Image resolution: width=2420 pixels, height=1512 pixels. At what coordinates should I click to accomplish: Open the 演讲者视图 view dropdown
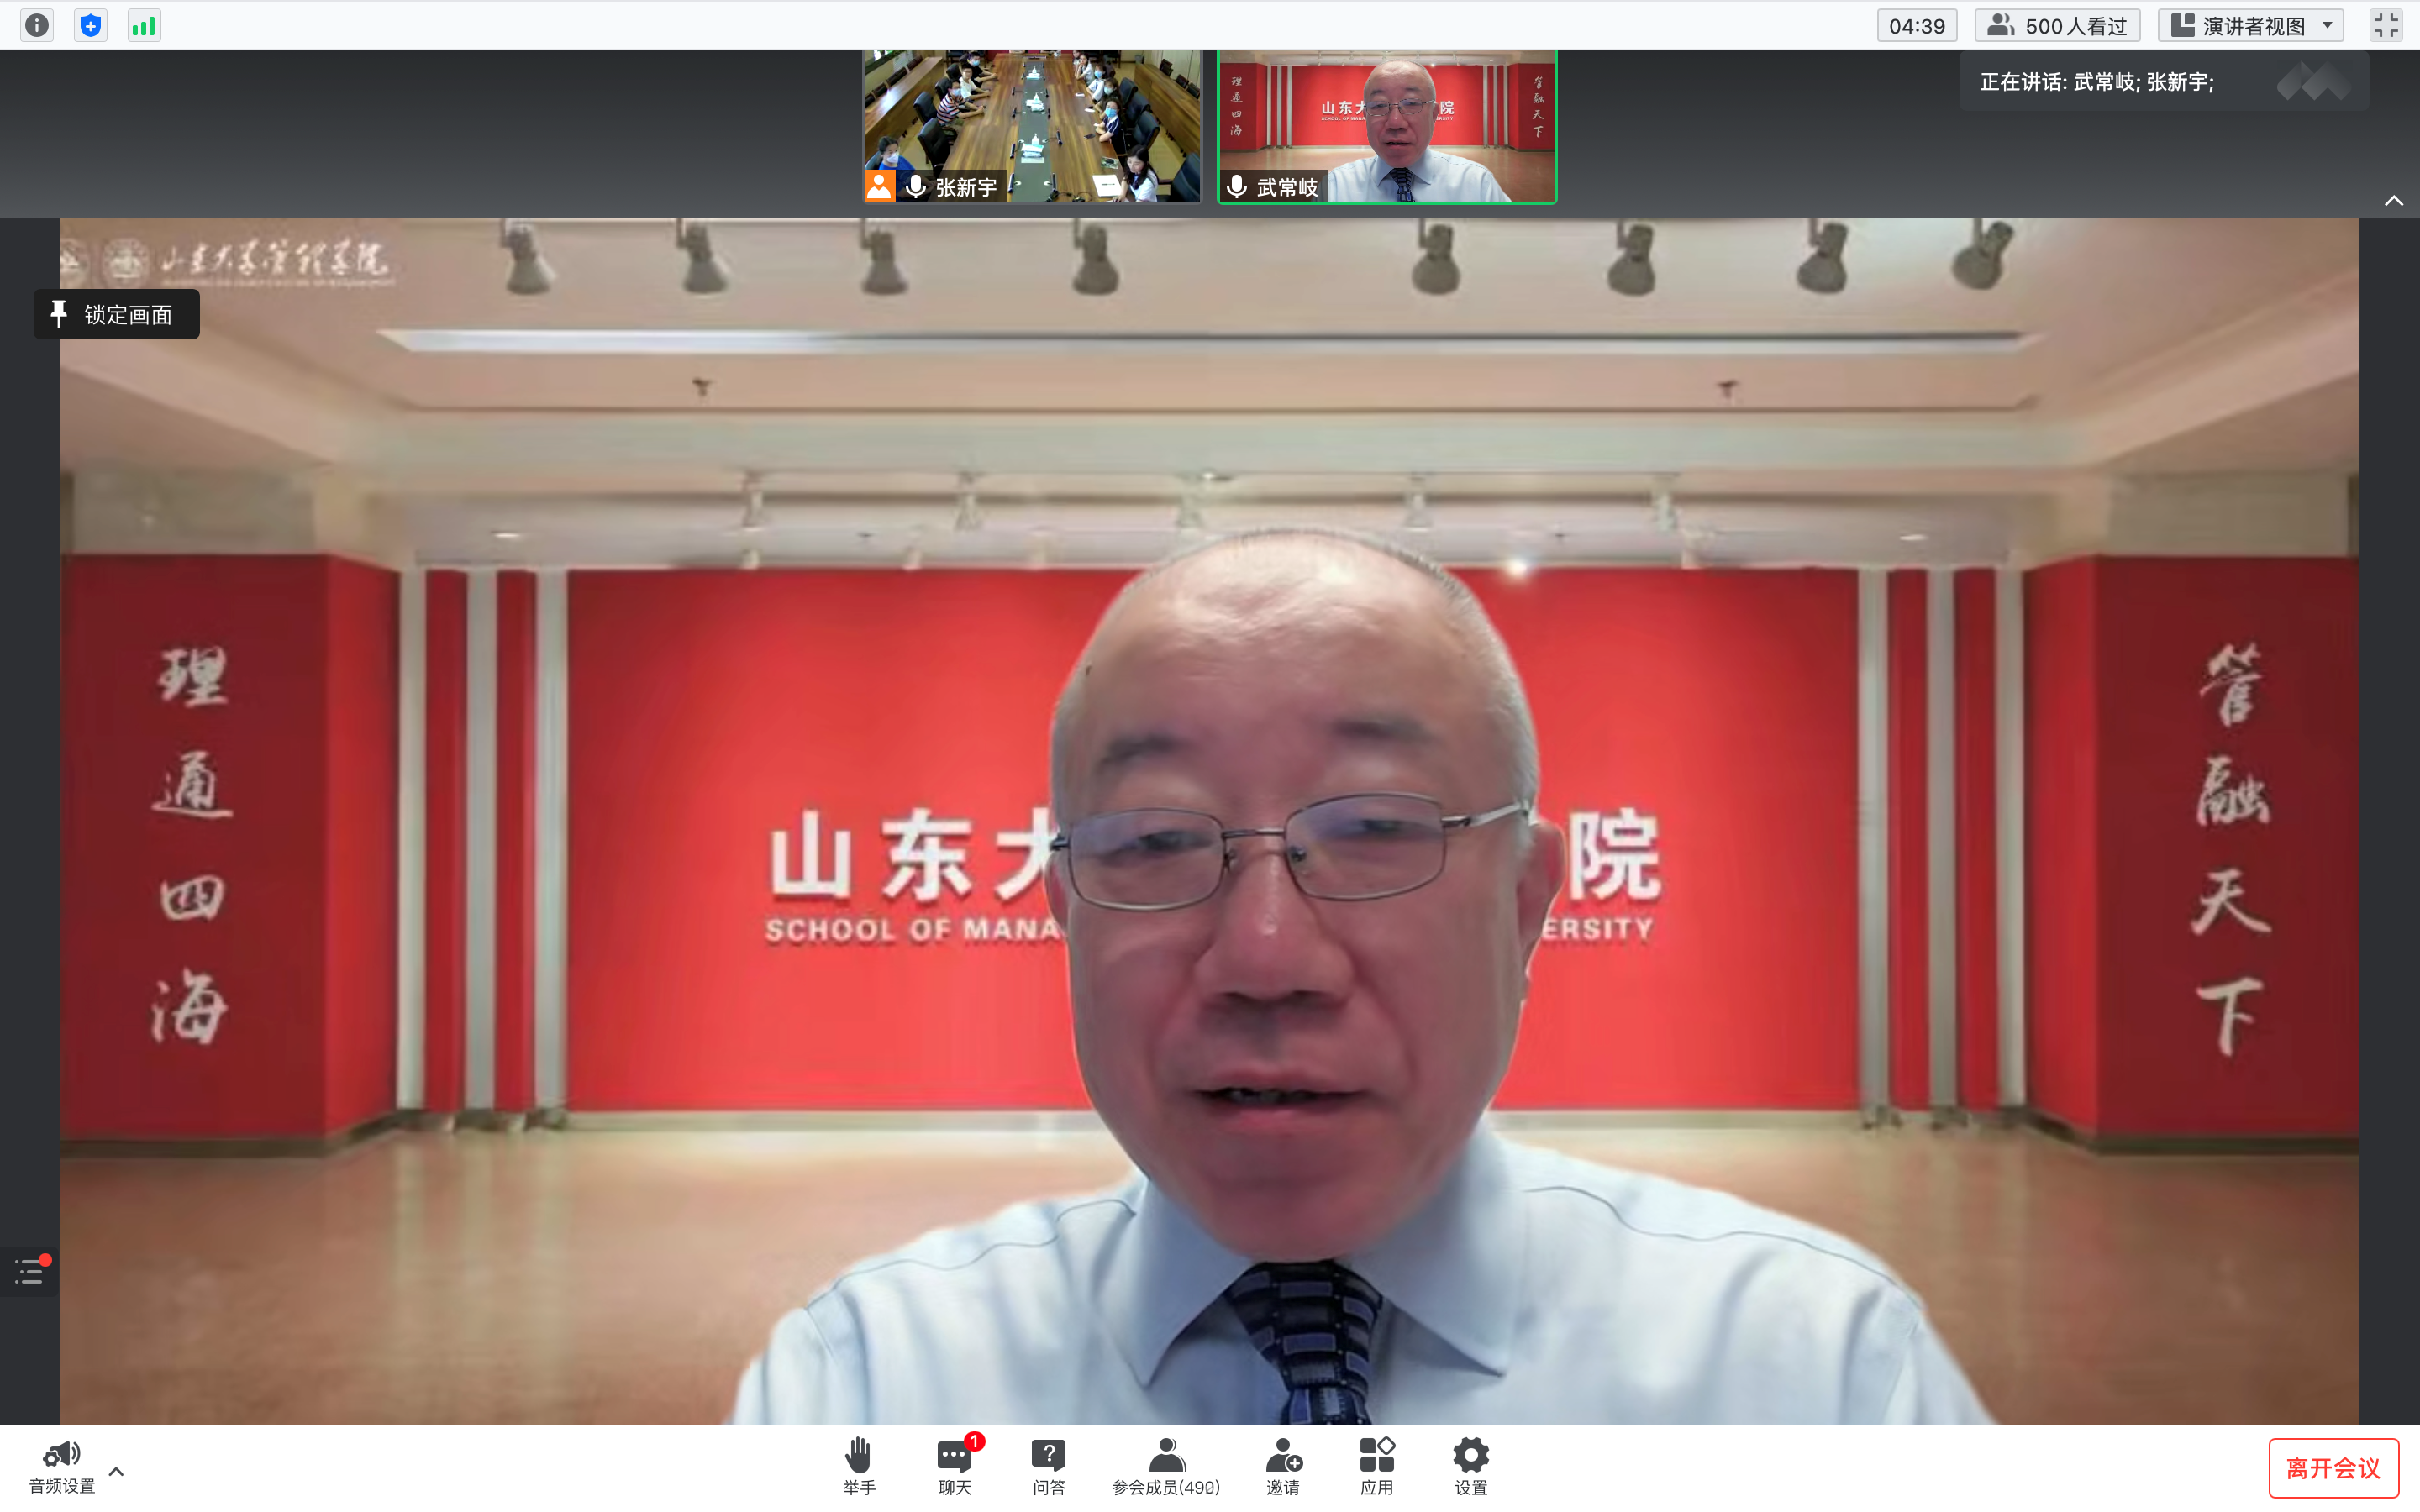tap(2250, 25)
